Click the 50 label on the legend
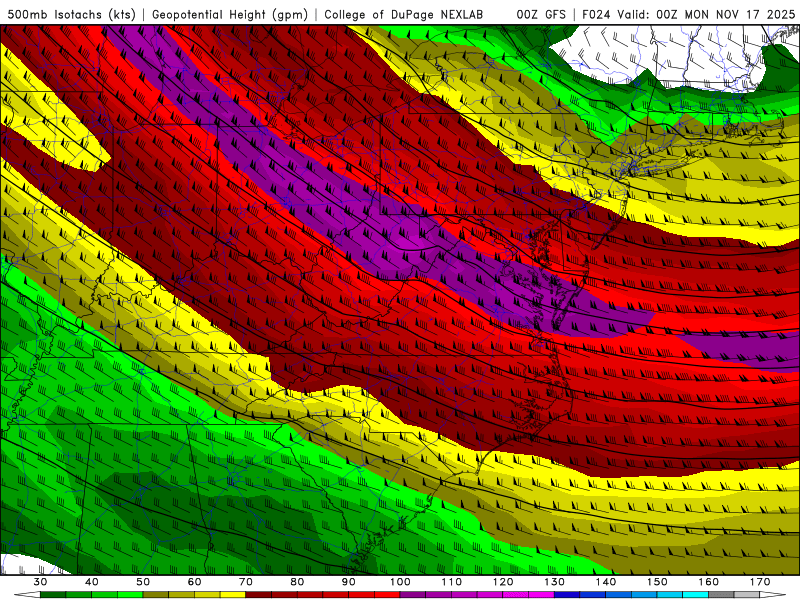 (143, 582)
